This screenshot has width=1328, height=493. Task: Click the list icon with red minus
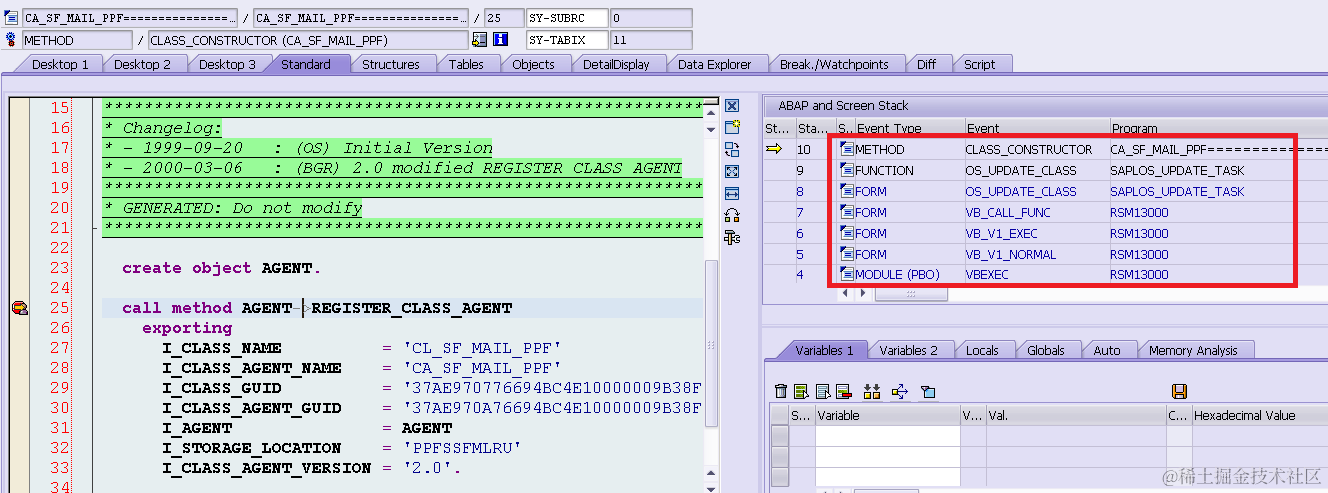point(843,391)
